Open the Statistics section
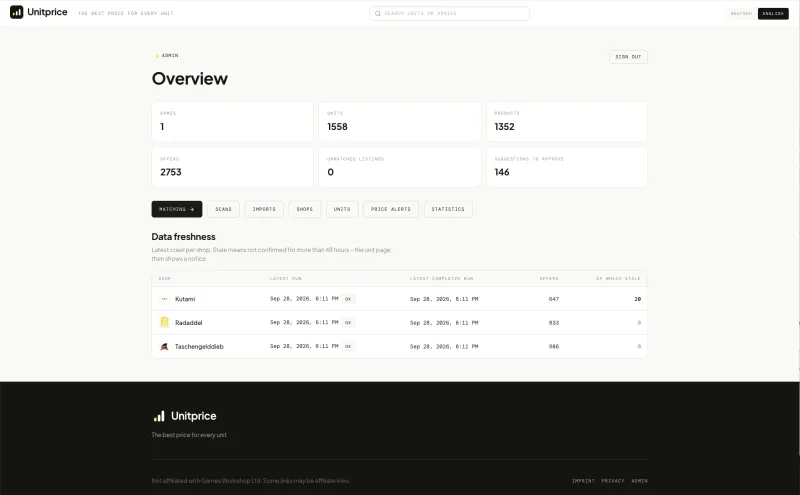Viewport: 800px width, 495px height. click(x=448, y=209)
